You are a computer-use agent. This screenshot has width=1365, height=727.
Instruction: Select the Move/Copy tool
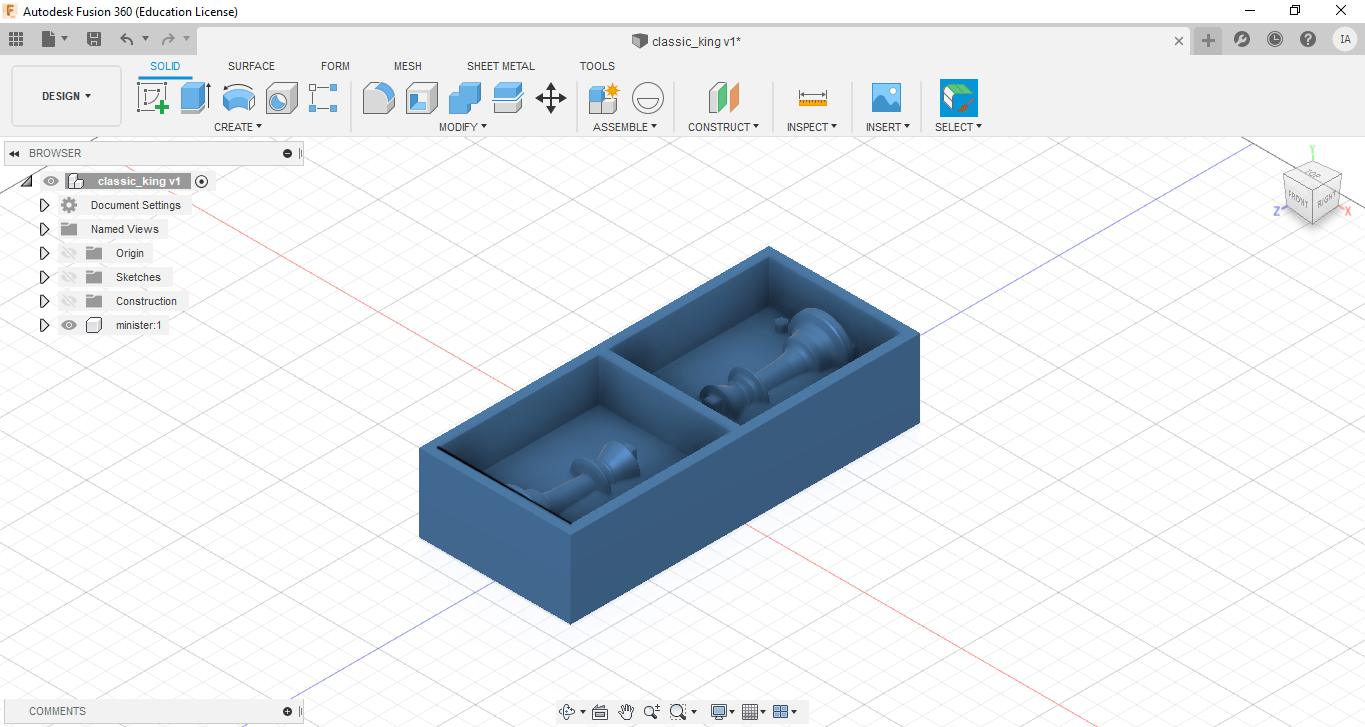point(551,98)
